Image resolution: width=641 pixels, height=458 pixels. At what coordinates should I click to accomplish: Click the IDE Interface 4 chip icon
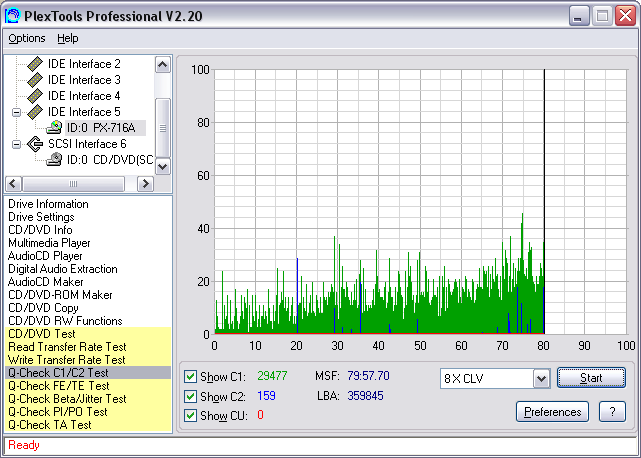coord(35,96)
